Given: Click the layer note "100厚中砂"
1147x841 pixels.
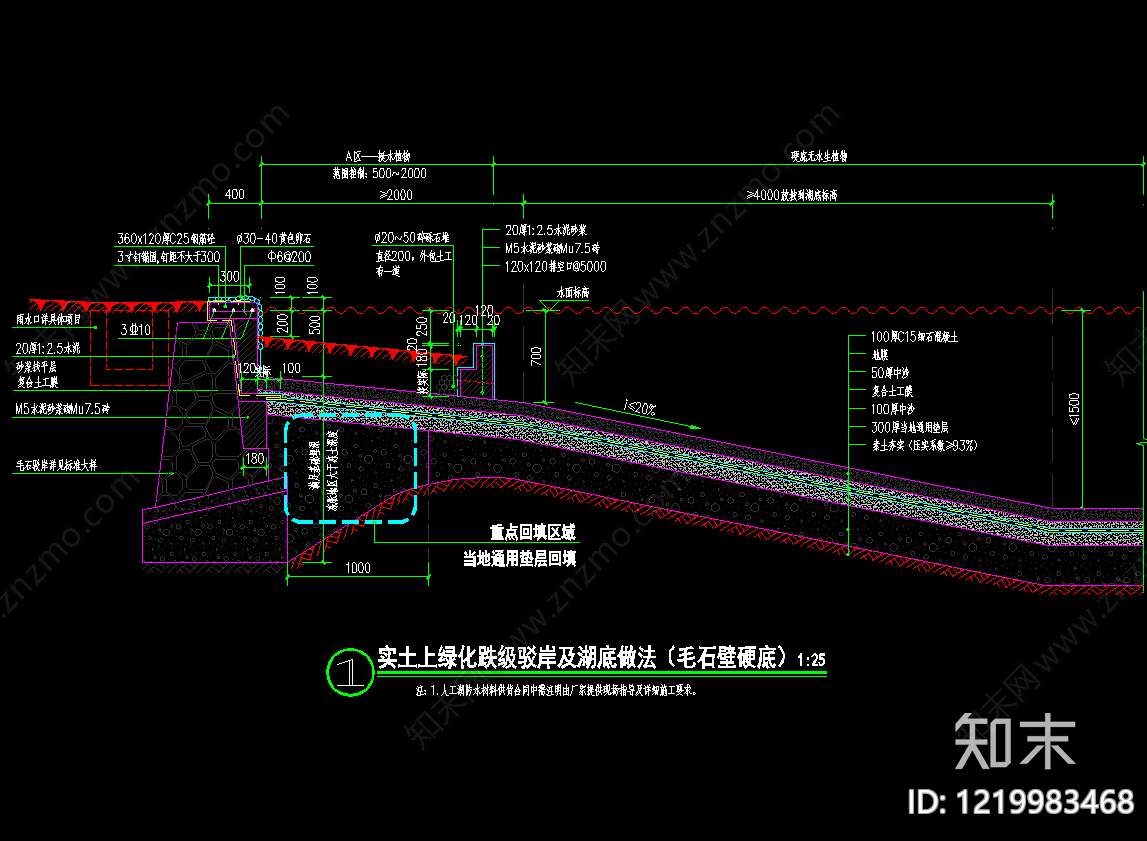Looking at the screenshot, I should pyautogui.click(x=892, y=409).
